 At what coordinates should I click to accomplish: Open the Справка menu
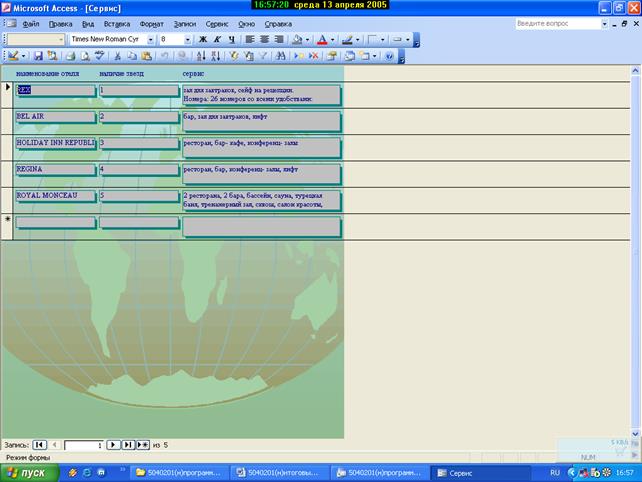[x=278, y=24]
